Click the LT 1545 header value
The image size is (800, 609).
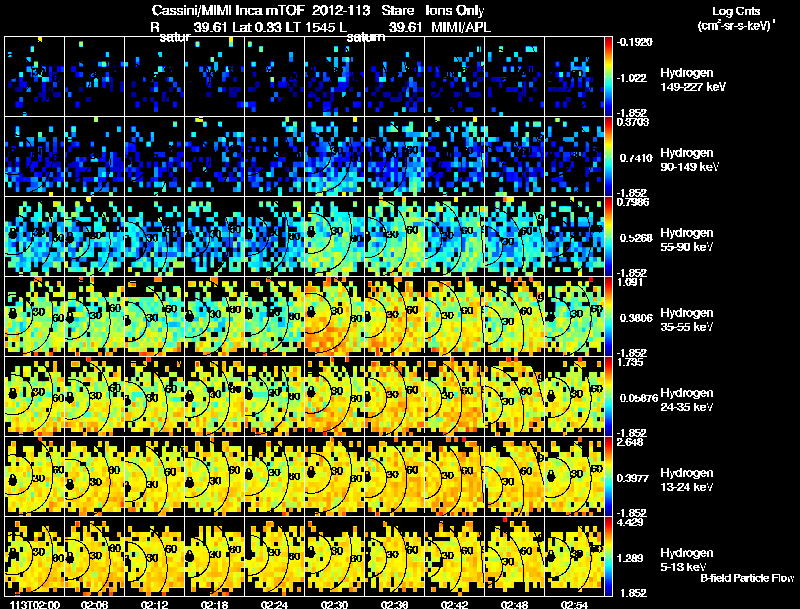click(310, 27)
